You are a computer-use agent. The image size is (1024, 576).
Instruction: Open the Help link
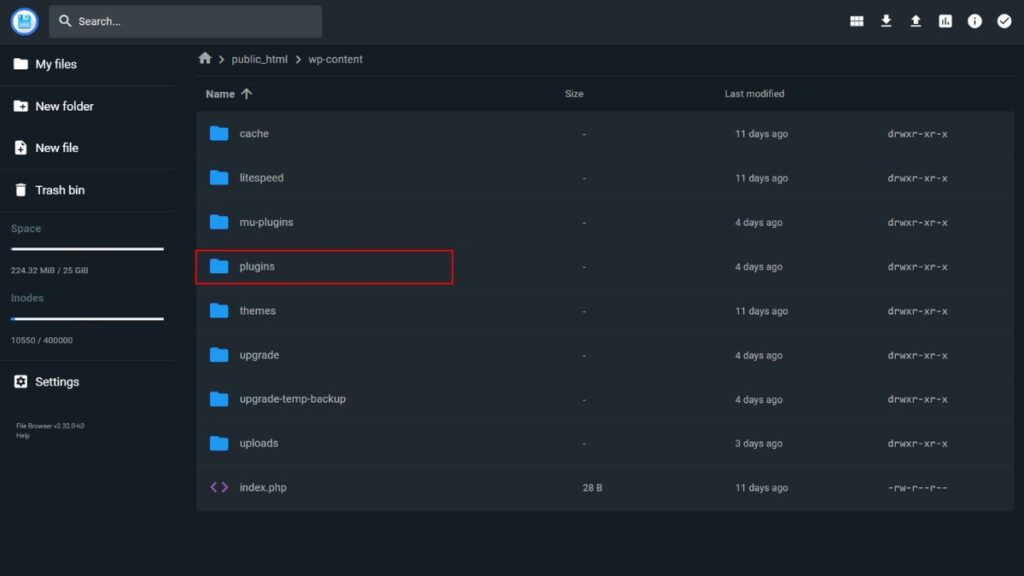pos(25,434)
